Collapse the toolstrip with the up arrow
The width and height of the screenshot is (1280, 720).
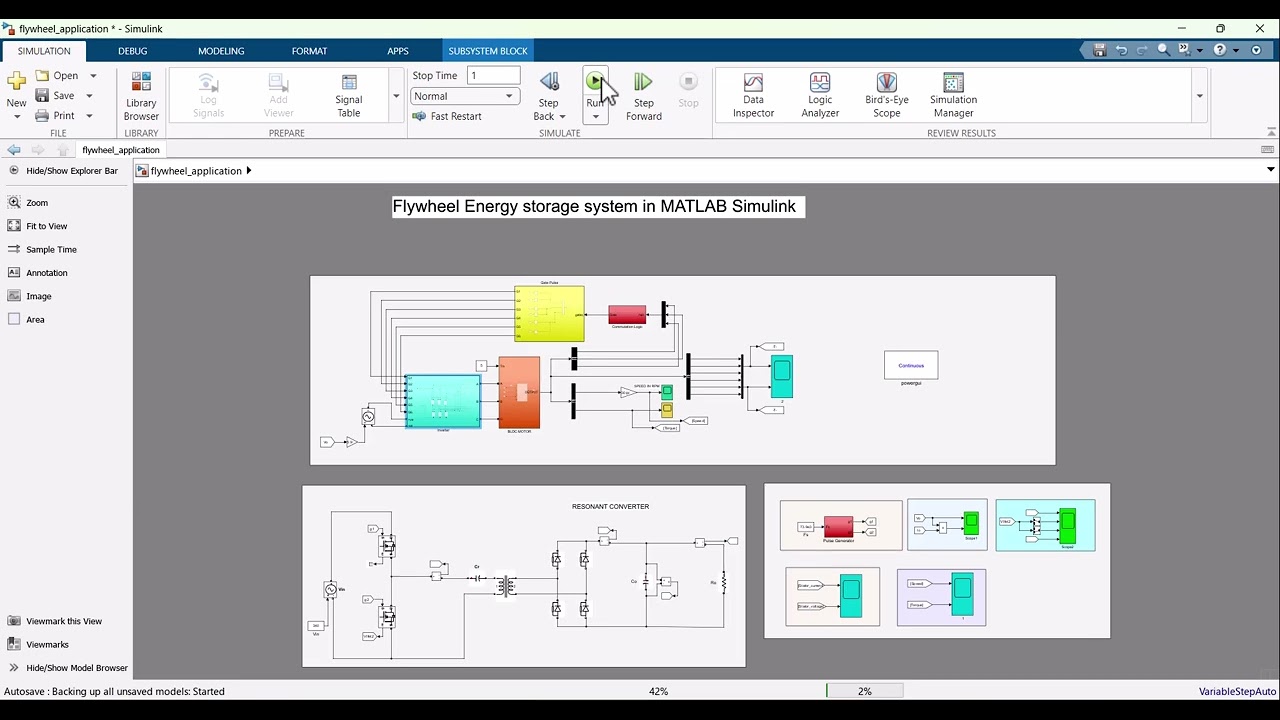1271,132
